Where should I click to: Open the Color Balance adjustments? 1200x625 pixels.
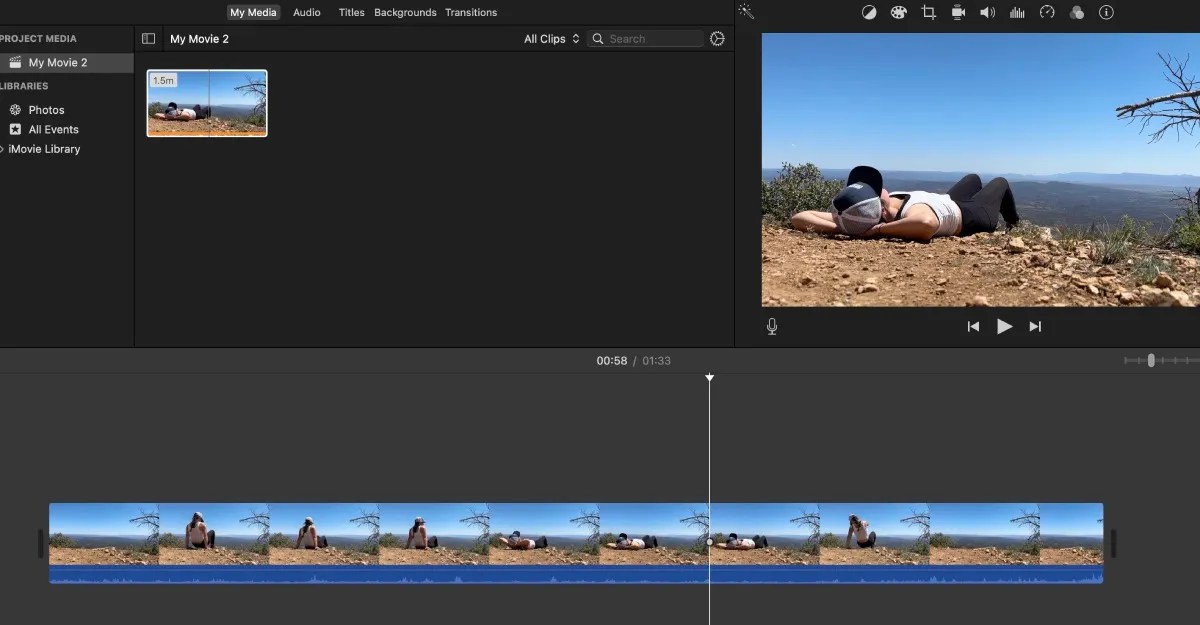(x=869, y=12)
